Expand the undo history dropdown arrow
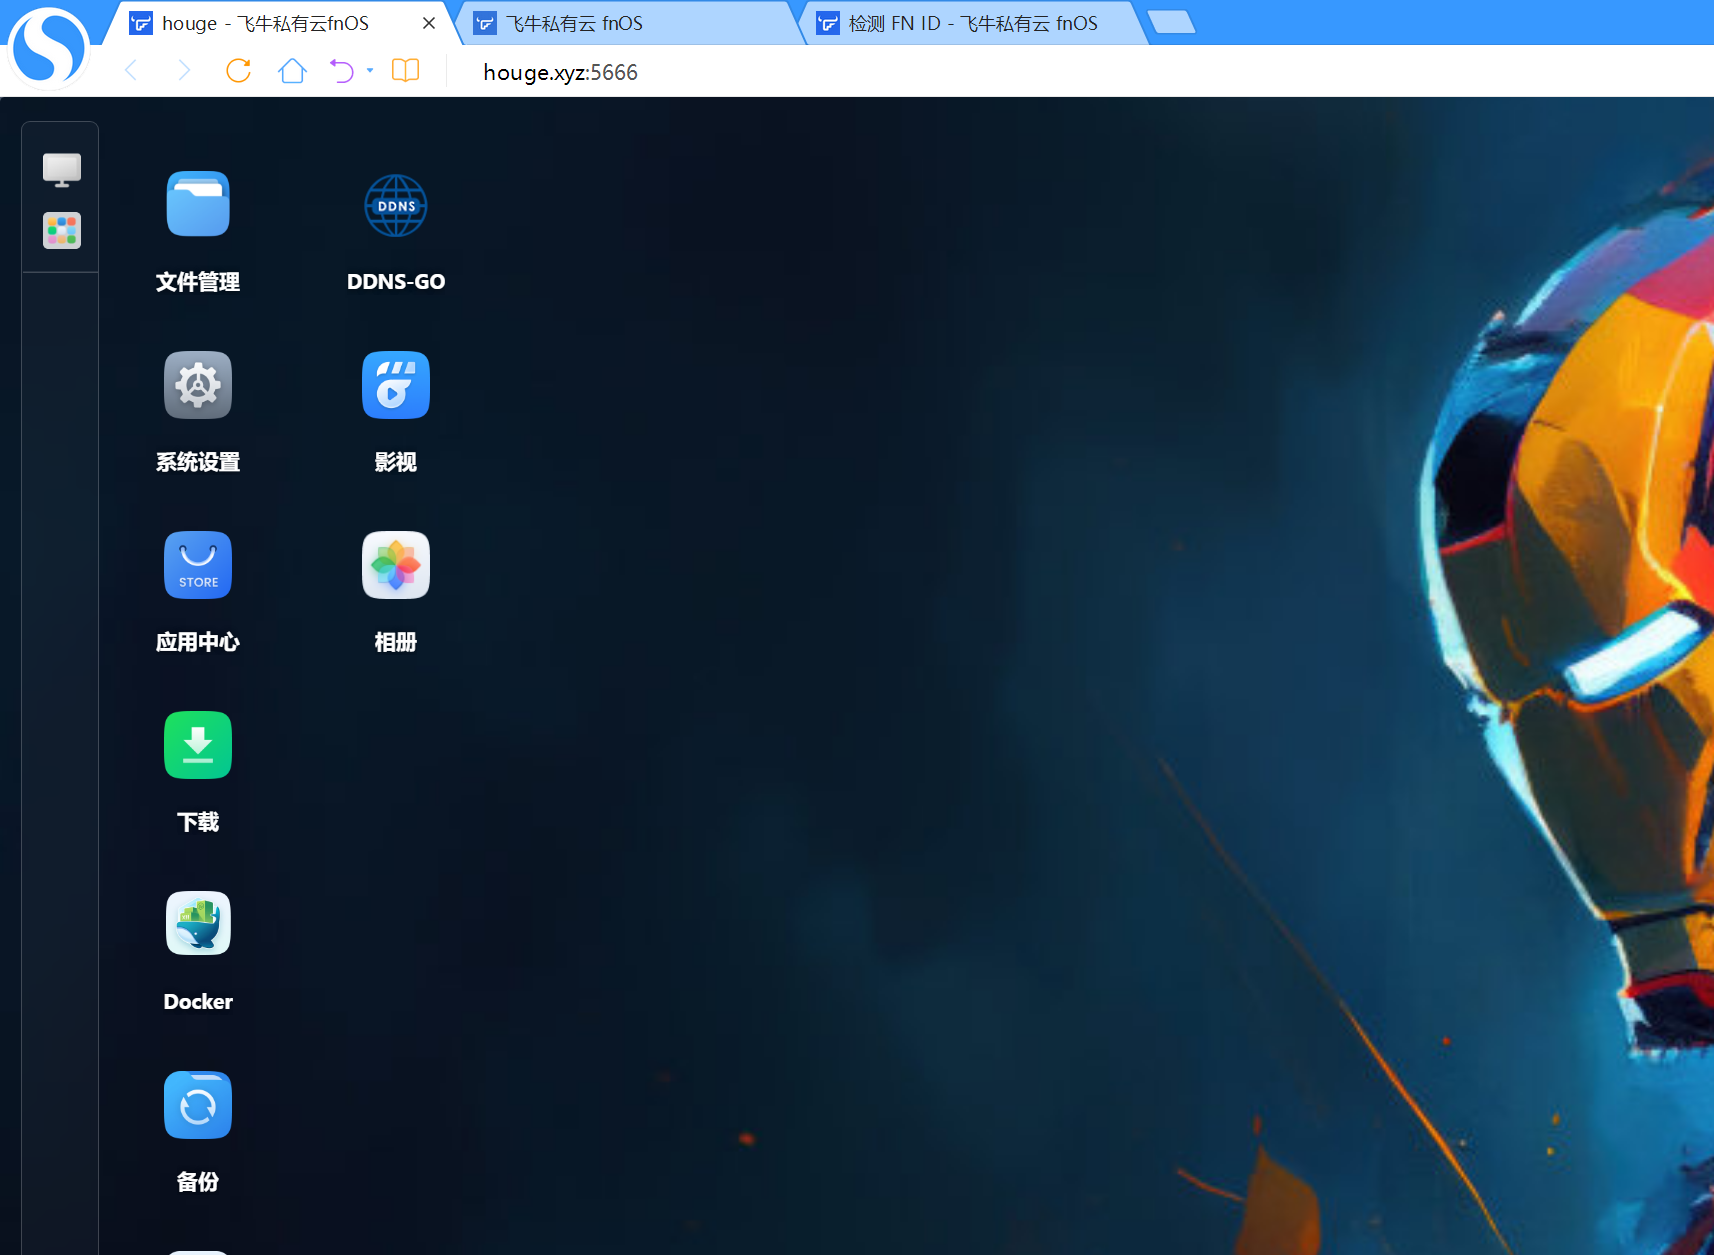This screenshot has width=1714, height=1255. click(370, 70)
